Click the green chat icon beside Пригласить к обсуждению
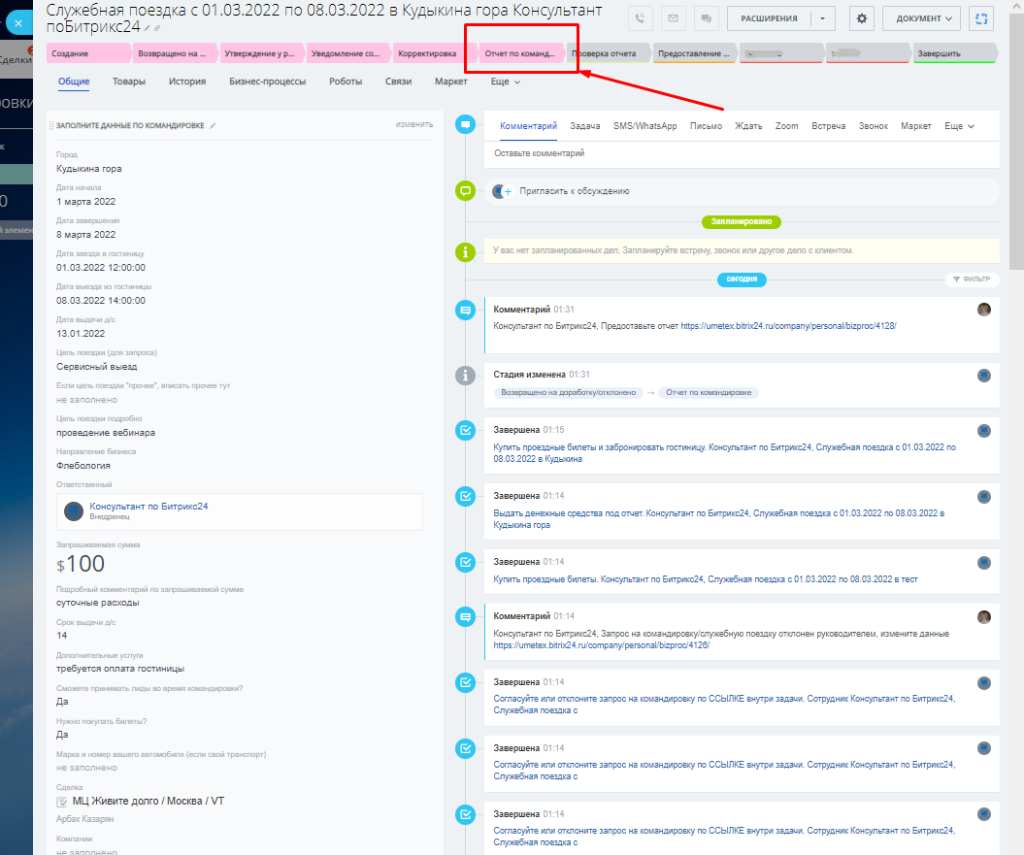The height and width of the screenshot is (855, 1024). point(465,191)
